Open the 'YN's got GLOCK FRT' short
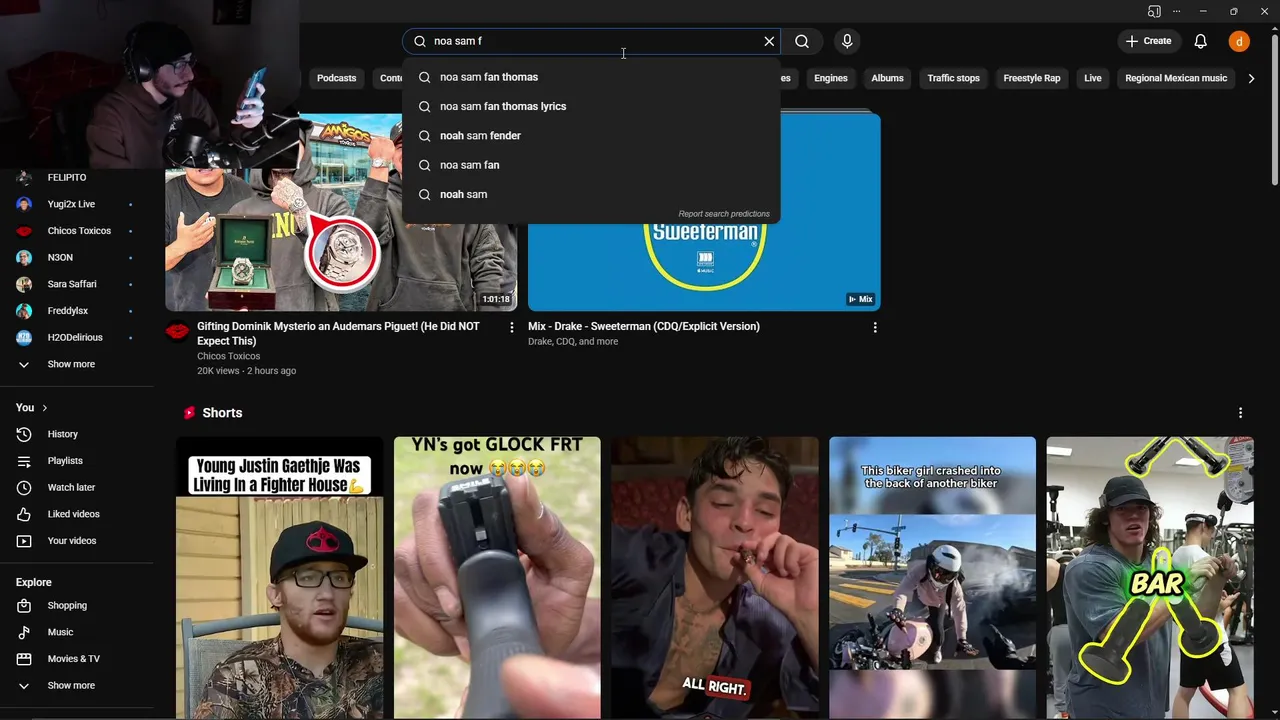This screenshot has width=1280, height=720. pyautogui.click(x=497, y=577)
